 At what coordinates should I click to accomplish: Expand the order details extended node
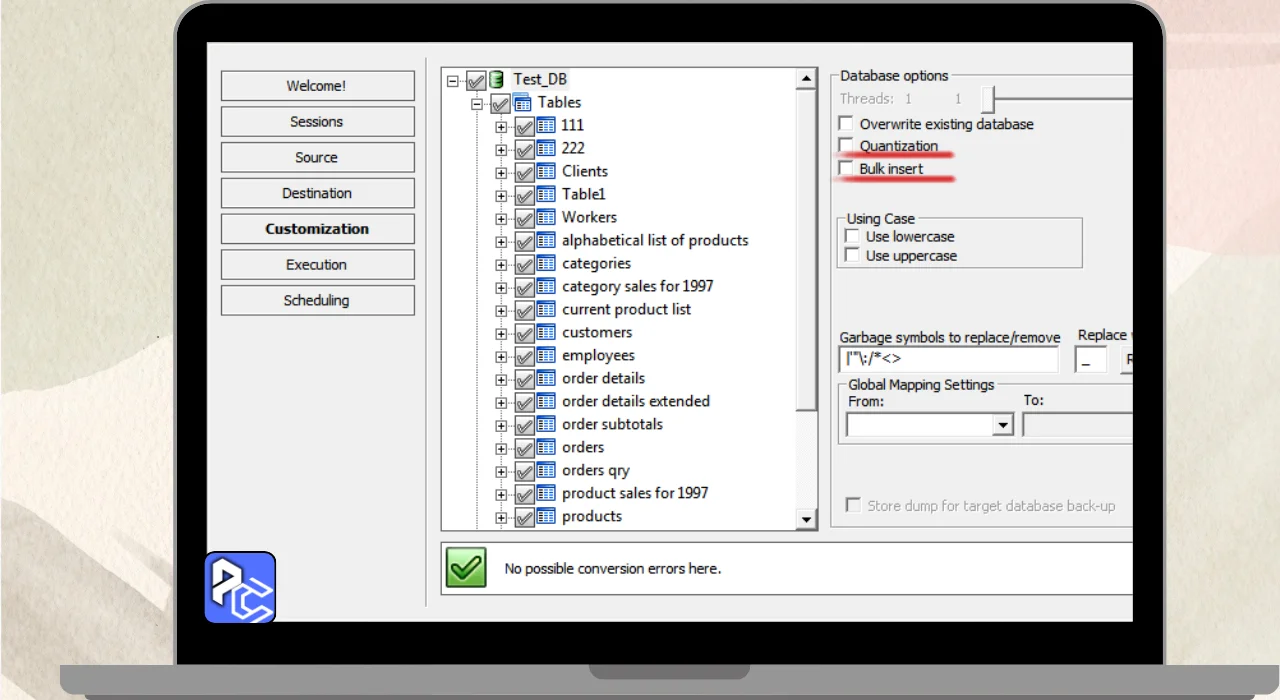pyautogui.click(x=501, y=402)
